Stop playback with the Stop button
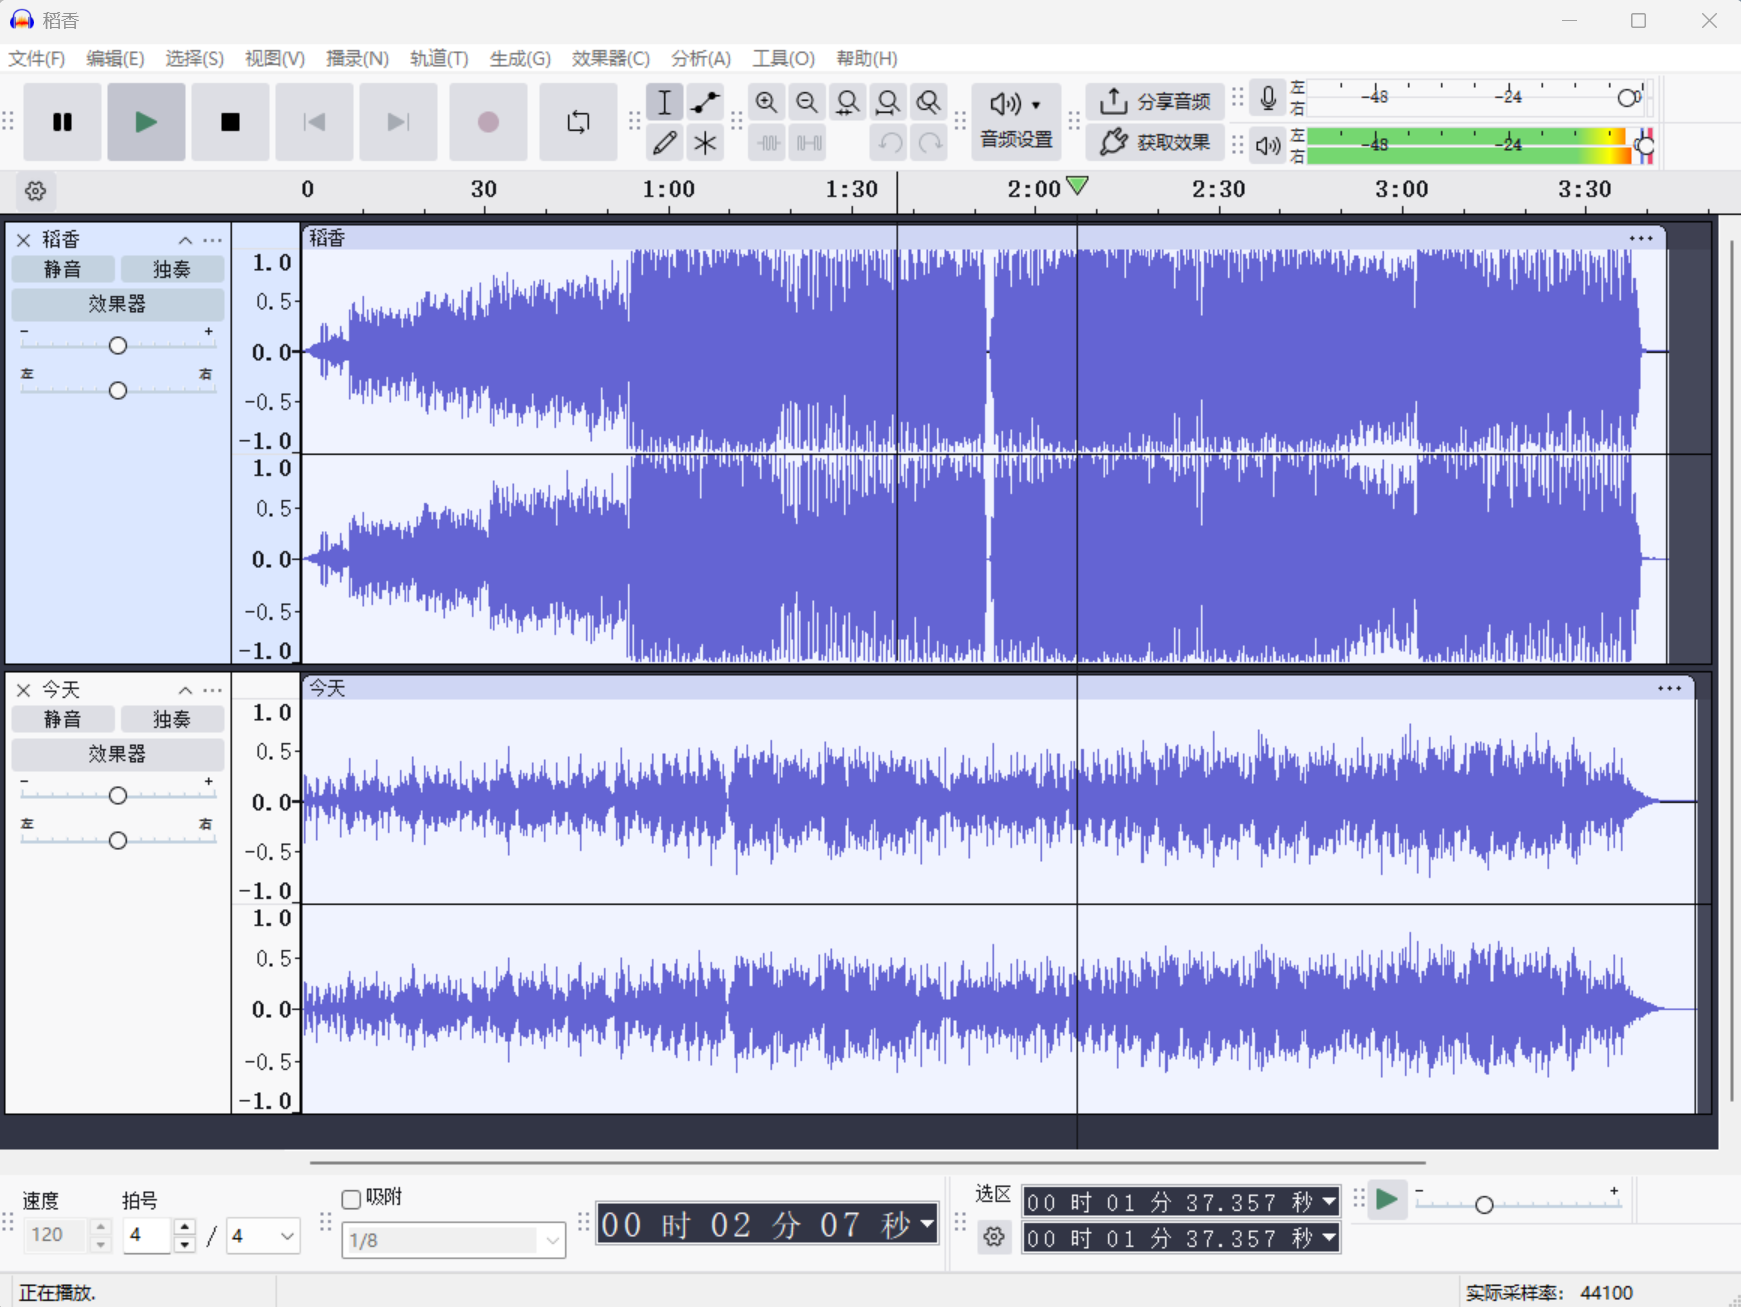The width and height of the screenshot is (1741, 1307). tap(230, 122)
